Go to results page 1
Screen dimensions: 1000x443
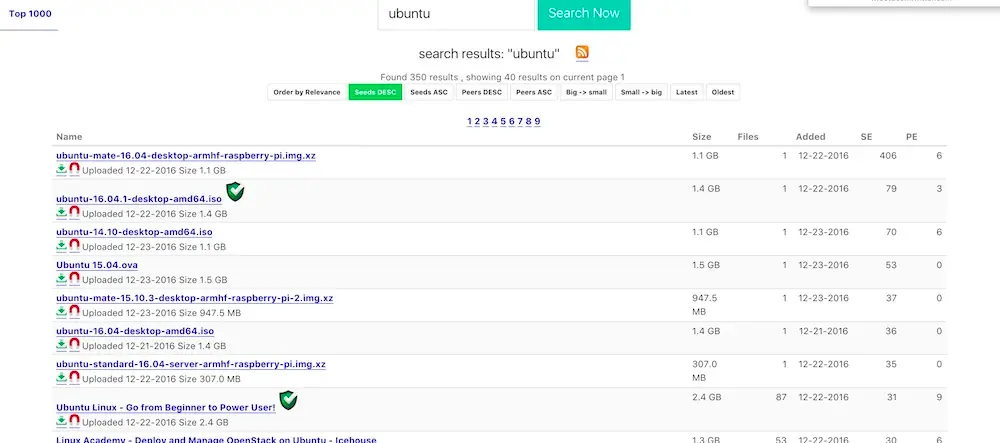pyautogui.click(x=469, y=121)
